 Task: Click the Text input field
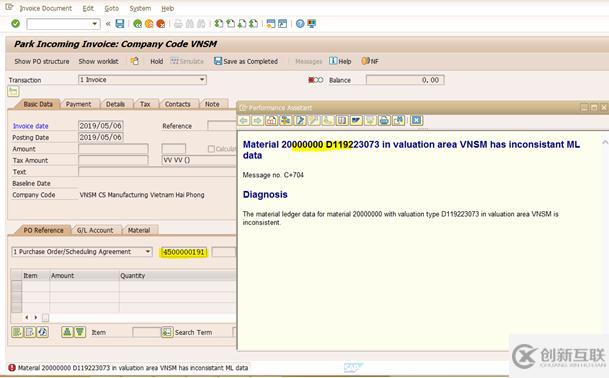click(x=157, y=172)
